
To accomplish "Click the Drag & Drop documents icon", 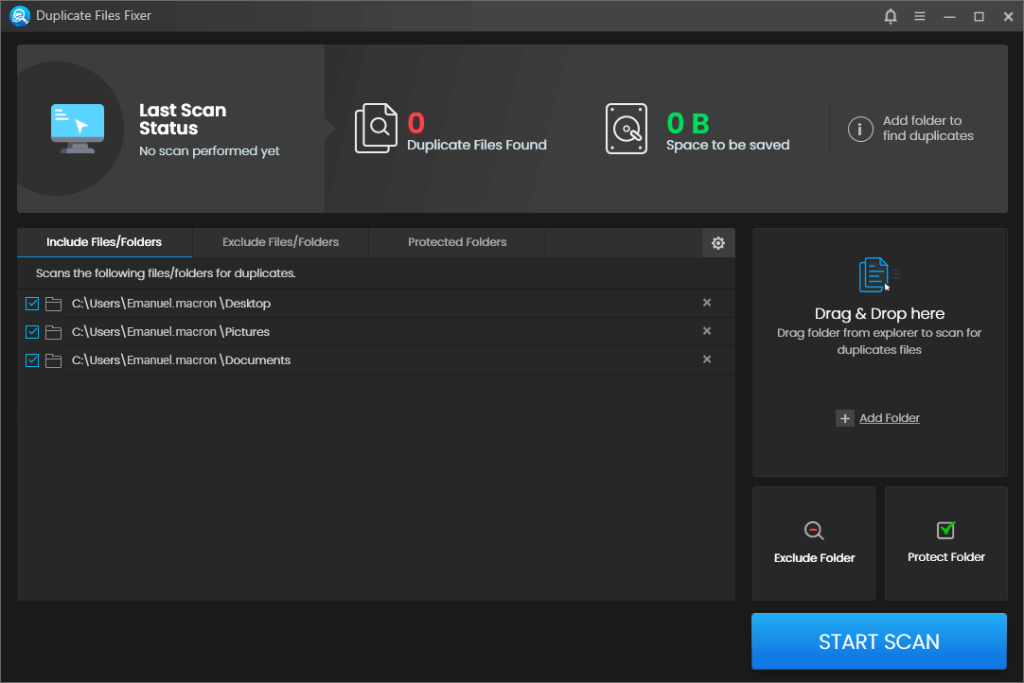I will (876, 275).
